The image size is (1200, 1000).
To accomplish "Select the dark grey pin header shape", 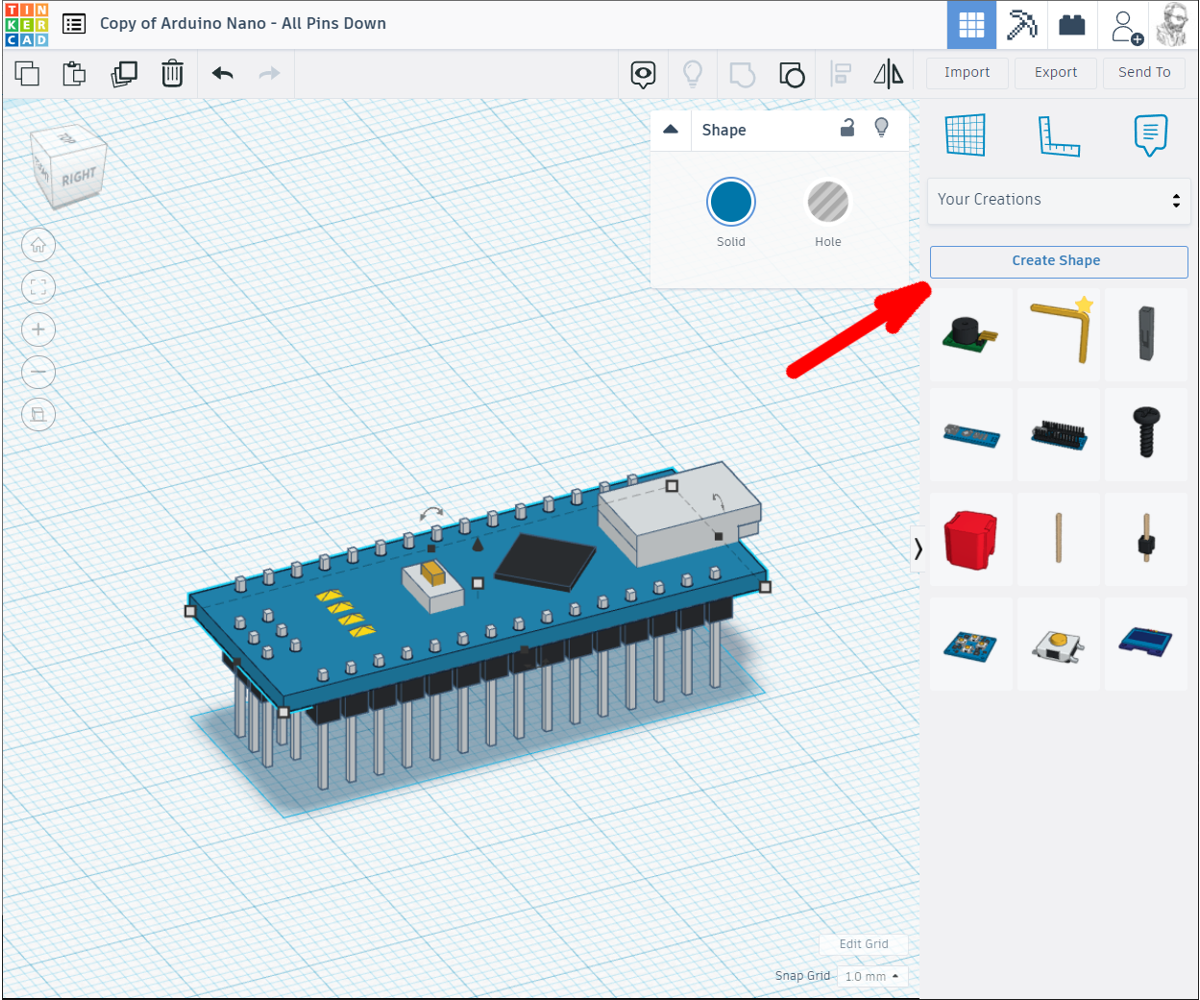I will click(1147, 335).
